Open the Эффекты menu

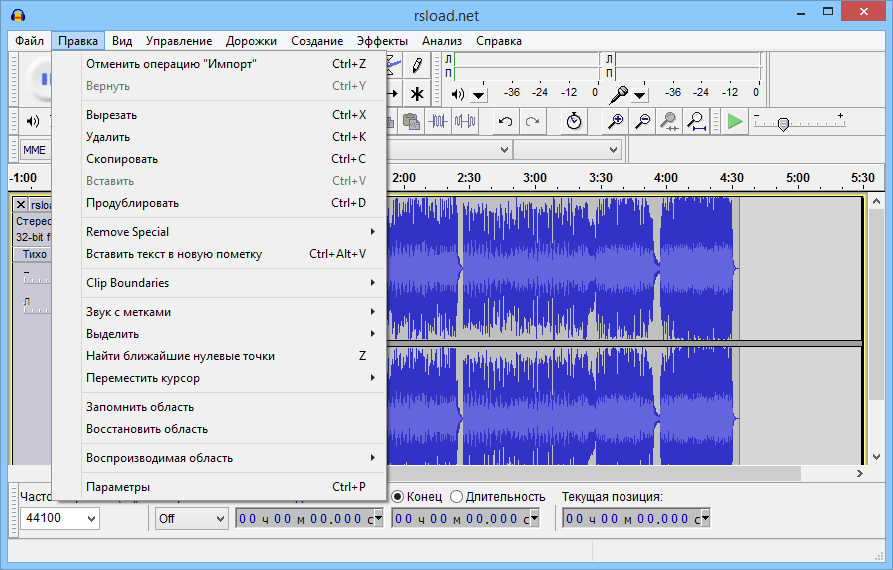(382, 41)
